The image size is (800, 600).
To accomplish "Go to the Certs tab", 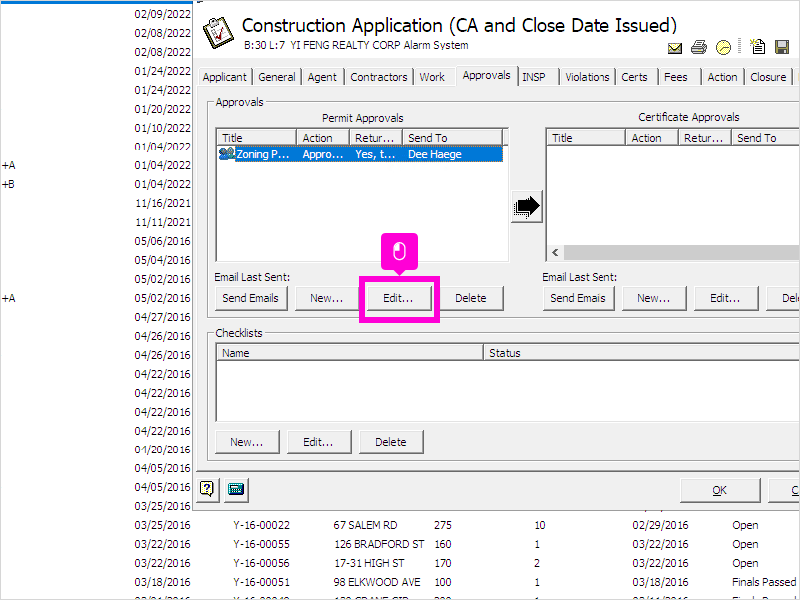I will [634, 77].
